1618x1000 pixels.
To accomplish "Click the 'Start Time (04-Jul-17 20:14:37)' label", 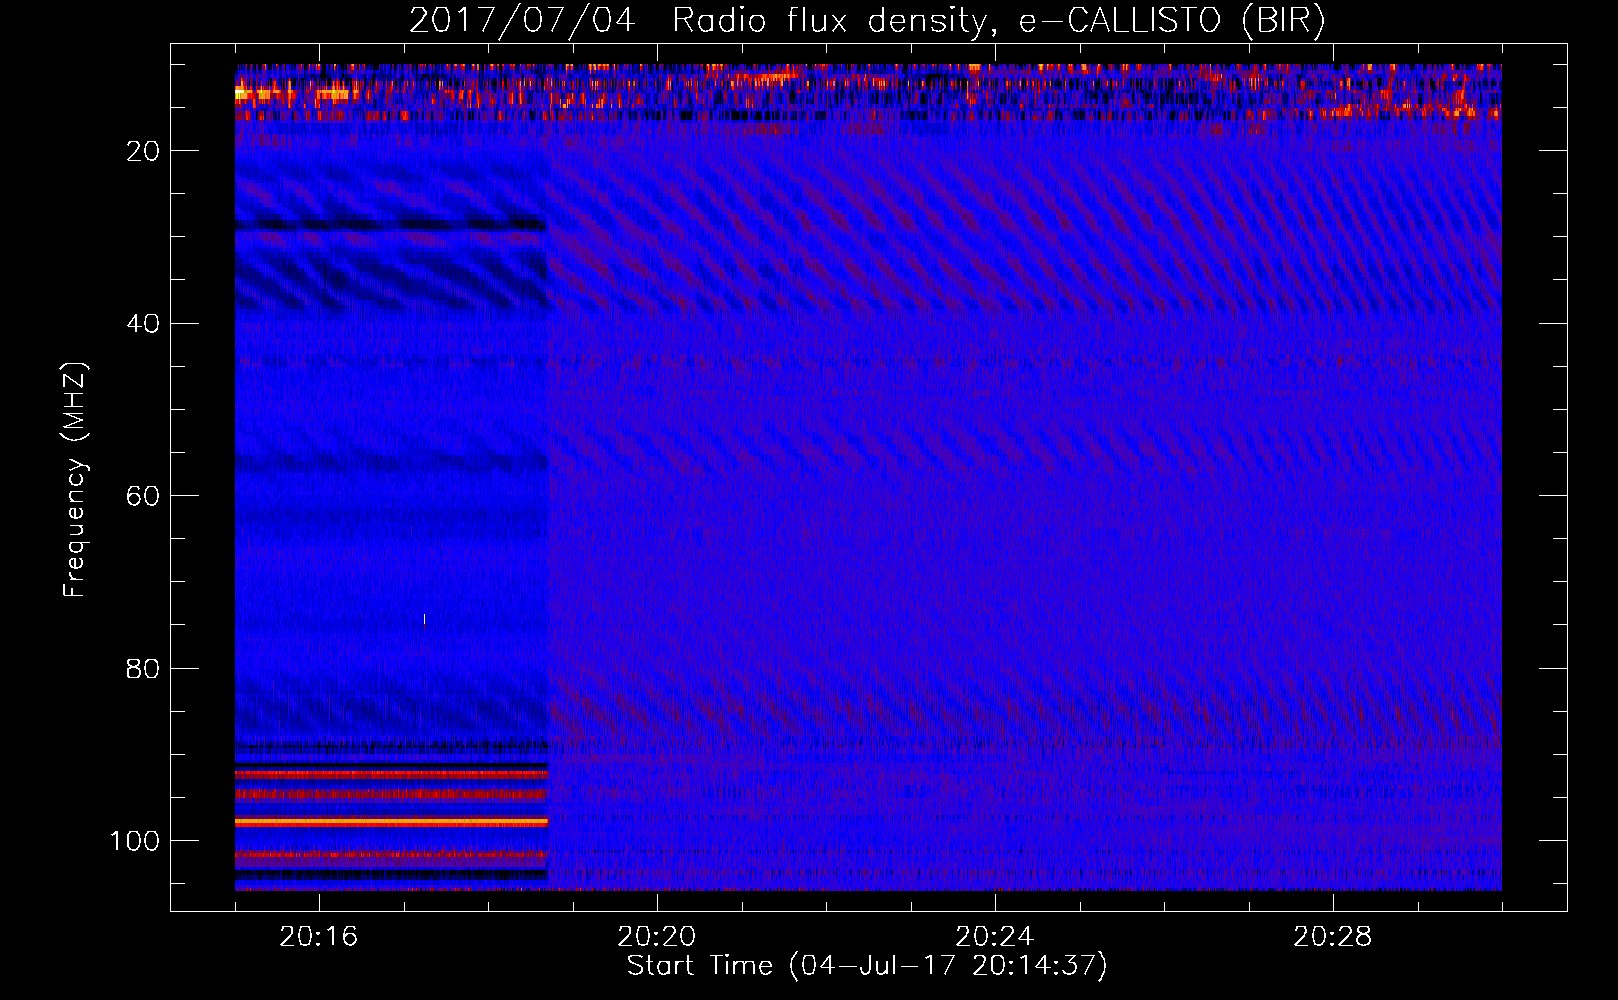I will point(867,966).
